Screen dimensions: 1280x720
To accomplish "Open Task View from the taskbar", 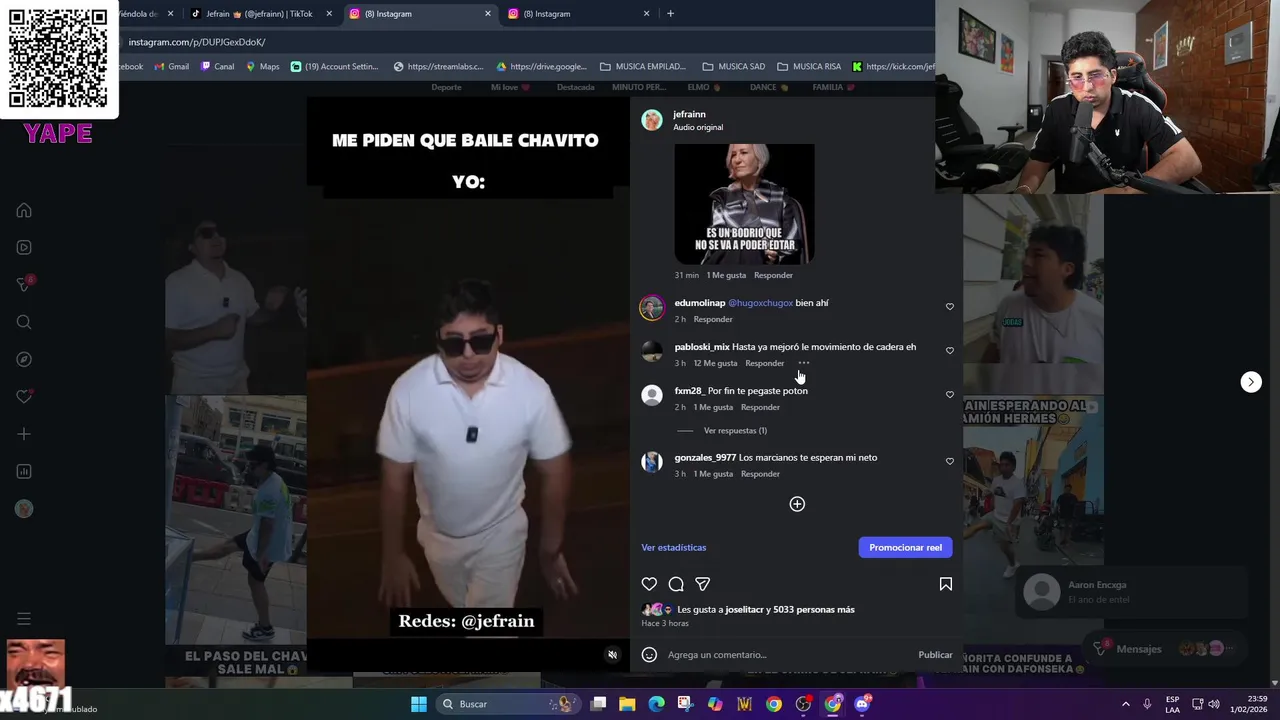I will [x=598, y=704].
